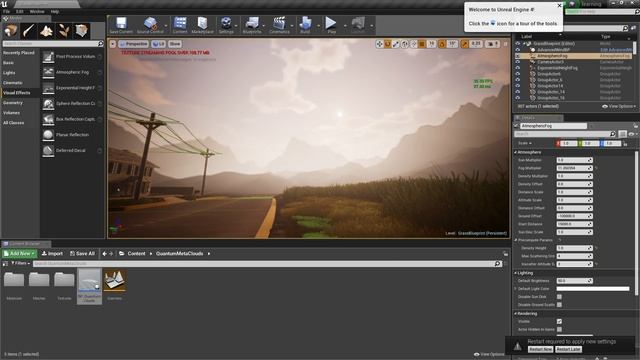Open Marketplace toolbar icon
This screenshot has width=640, height=360.
click(x=202, y=25)
